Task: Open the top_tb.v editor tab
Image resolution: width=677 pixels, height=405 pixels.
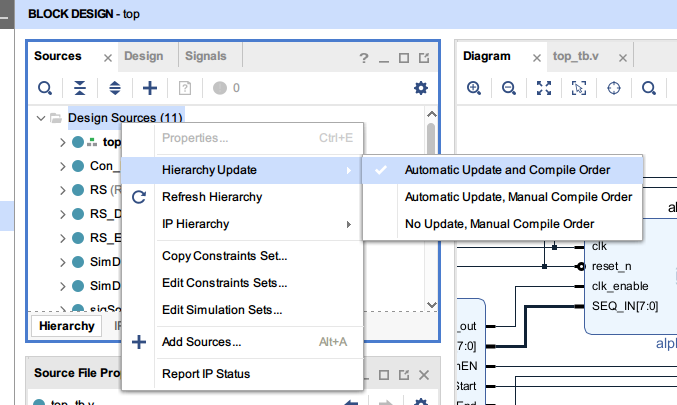Action: pyautogui.click(x=575, y=57)
